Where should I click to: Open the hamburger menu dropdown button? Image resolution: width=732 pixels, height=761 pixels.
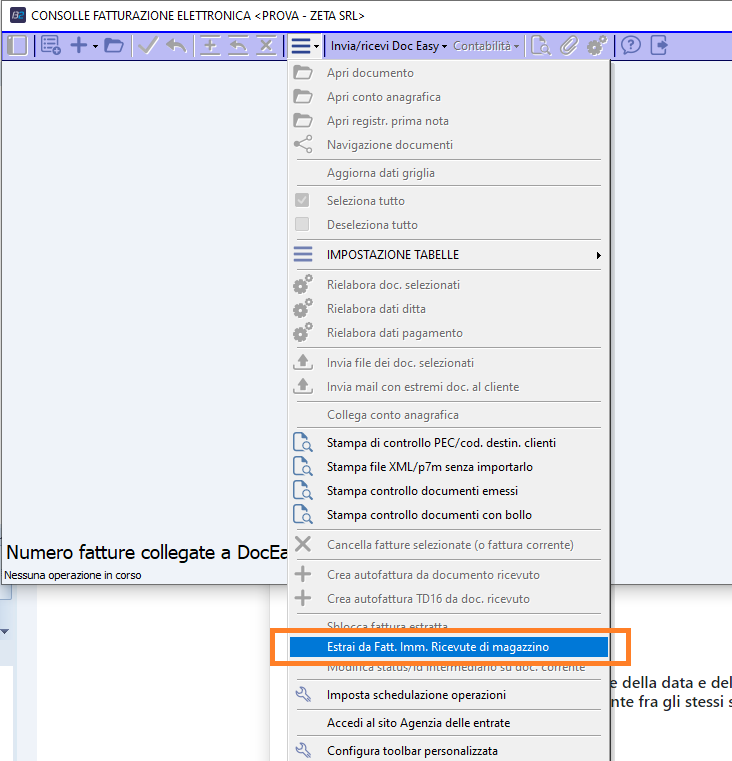pos(305,46)
